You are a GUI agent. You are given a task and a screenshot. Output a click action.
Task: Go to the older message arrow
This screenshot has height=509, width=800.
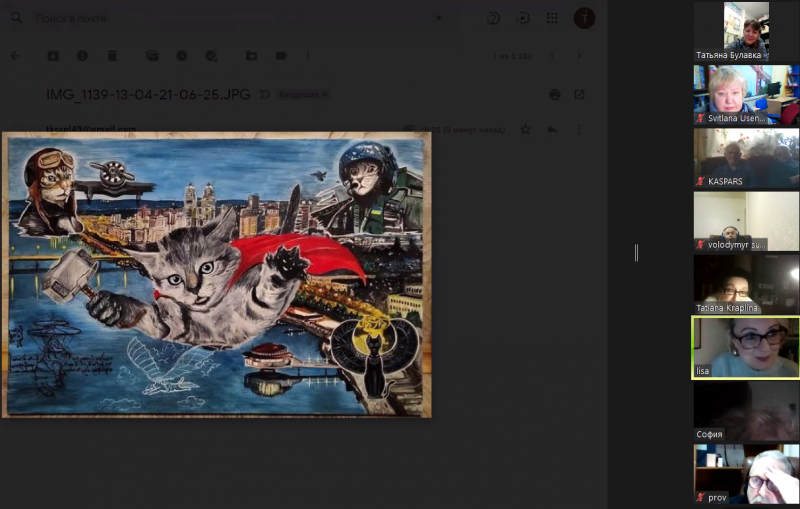click(x=579, y=56)
